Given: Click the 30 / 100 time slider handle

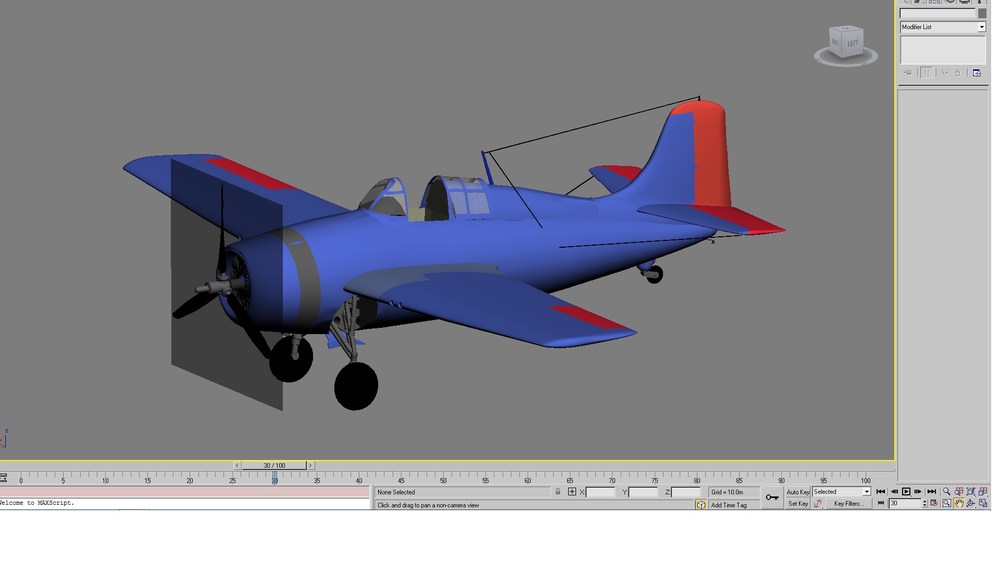Looking at the screenshot, I should 274,466.
